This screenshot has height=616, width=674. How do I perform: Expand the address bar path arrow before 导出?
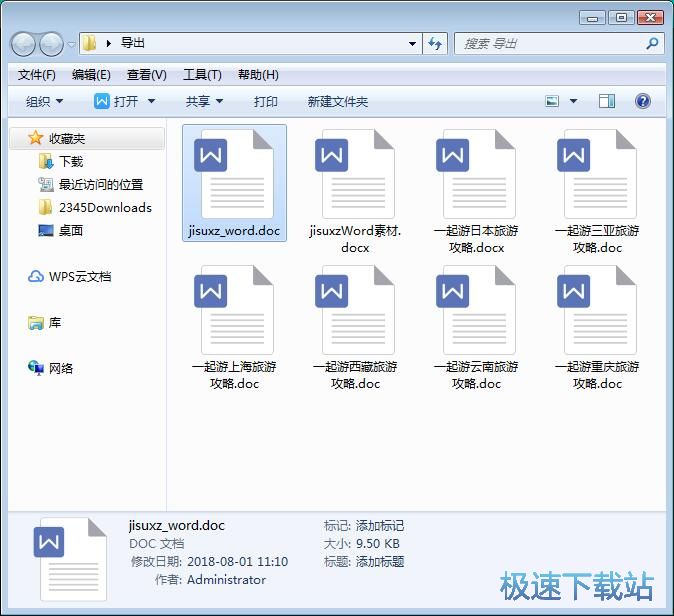pos(109,43)
